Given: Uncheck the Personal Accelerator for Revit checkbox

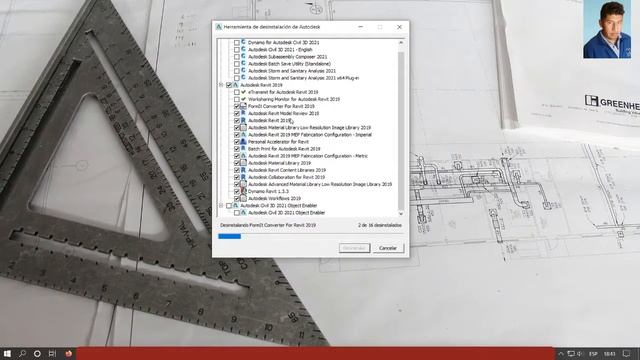Looking at the screenshot, I should [x=237, y=142].
